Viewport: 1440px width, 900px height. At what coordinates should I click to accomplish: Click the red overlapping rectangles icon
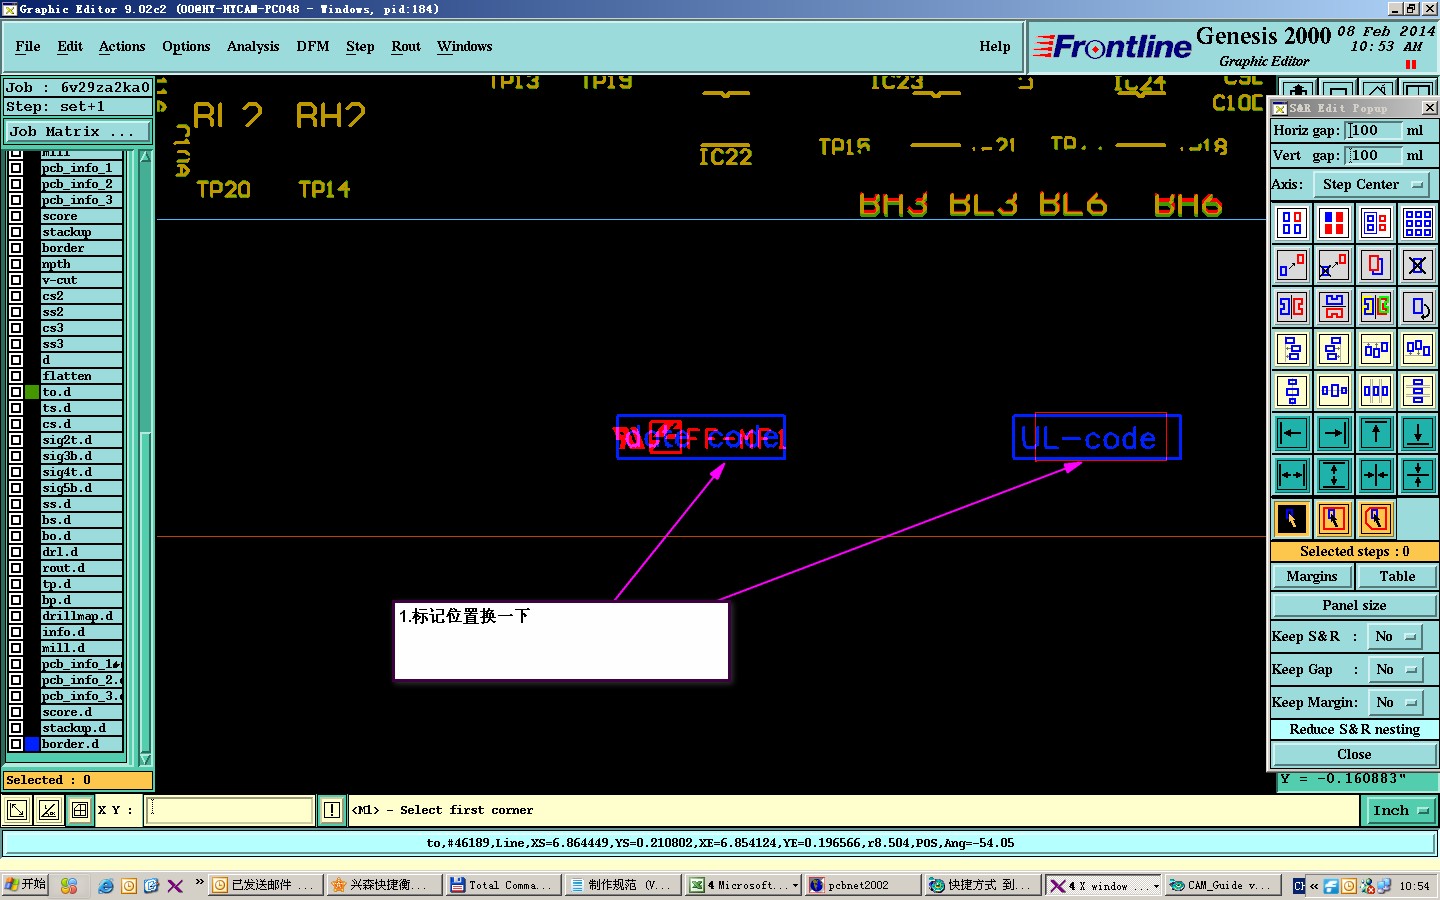click(1376, 265)
